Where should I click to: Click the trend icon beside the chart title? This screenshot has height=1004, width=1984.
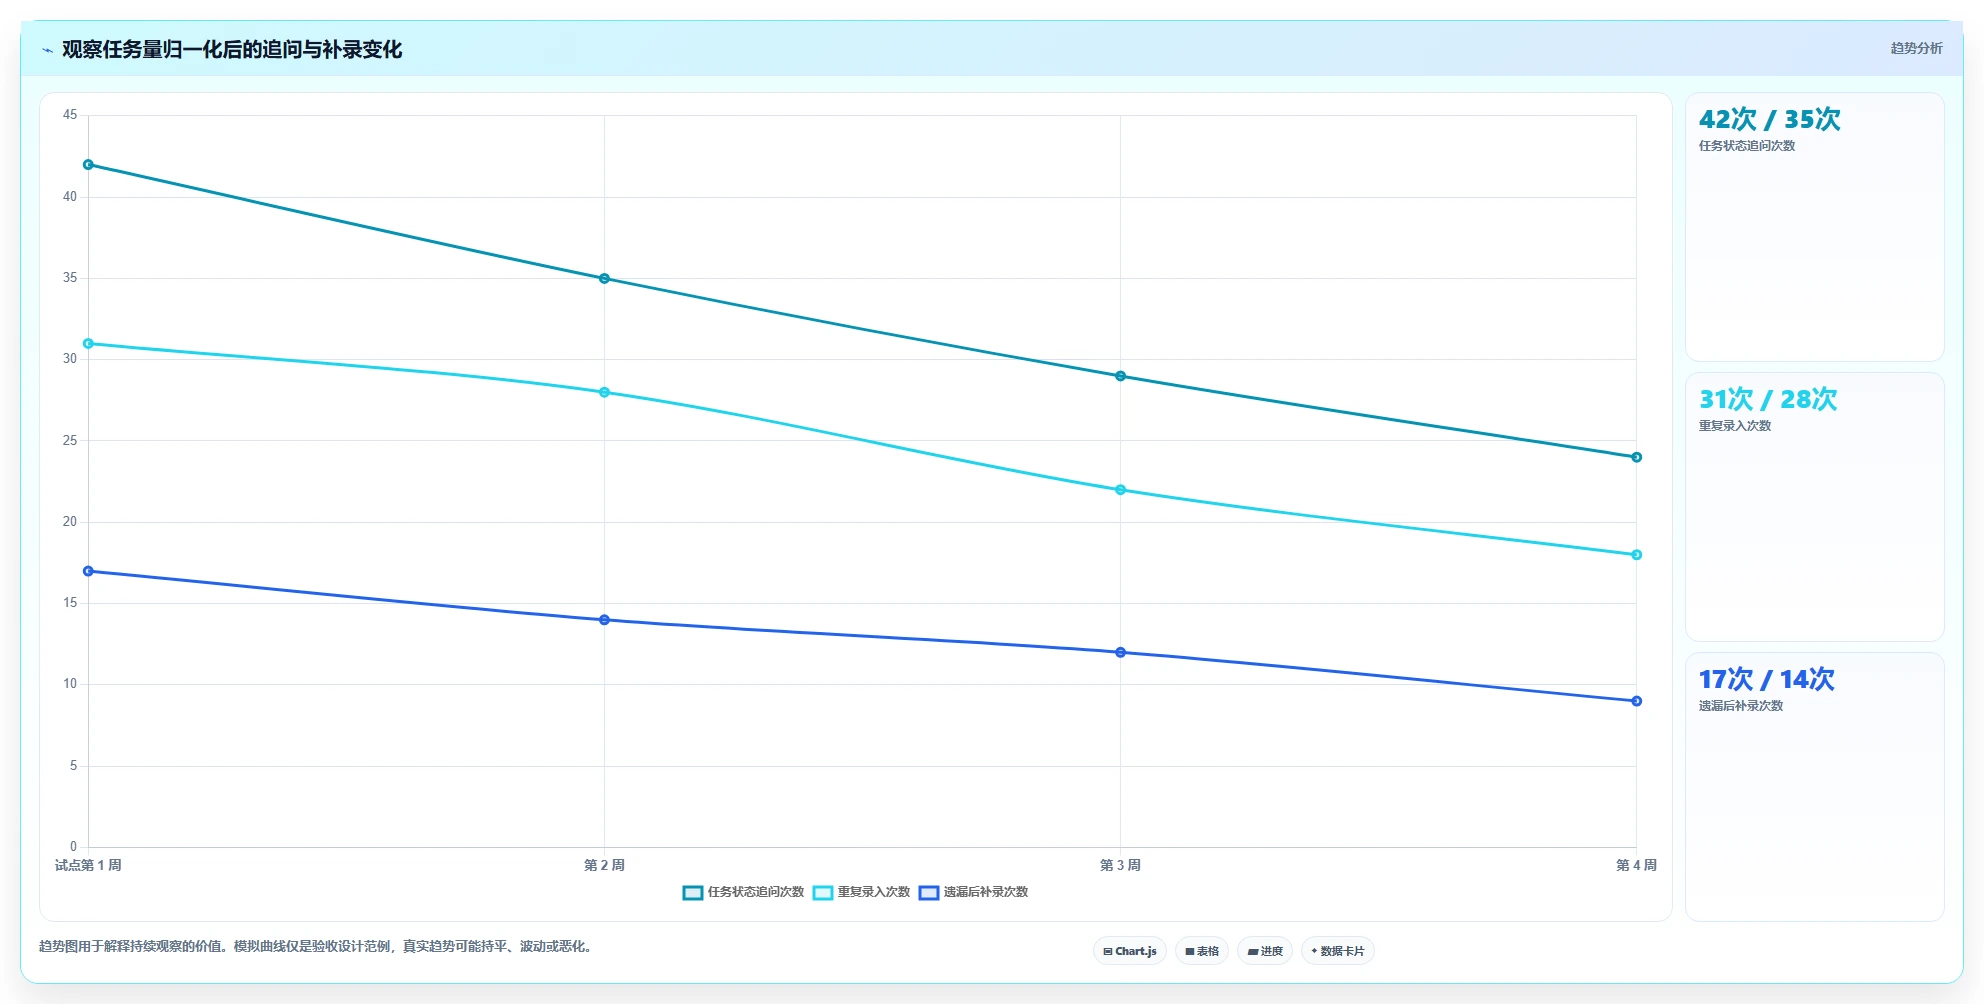(47, 50)
